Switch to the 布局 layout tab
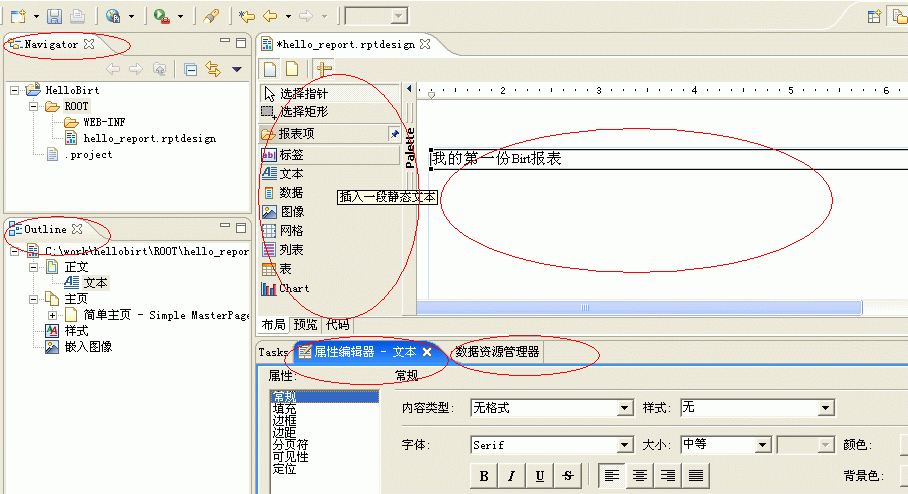Image resolution: width=908 pixels, height=494 pixels. click(273, 324)
